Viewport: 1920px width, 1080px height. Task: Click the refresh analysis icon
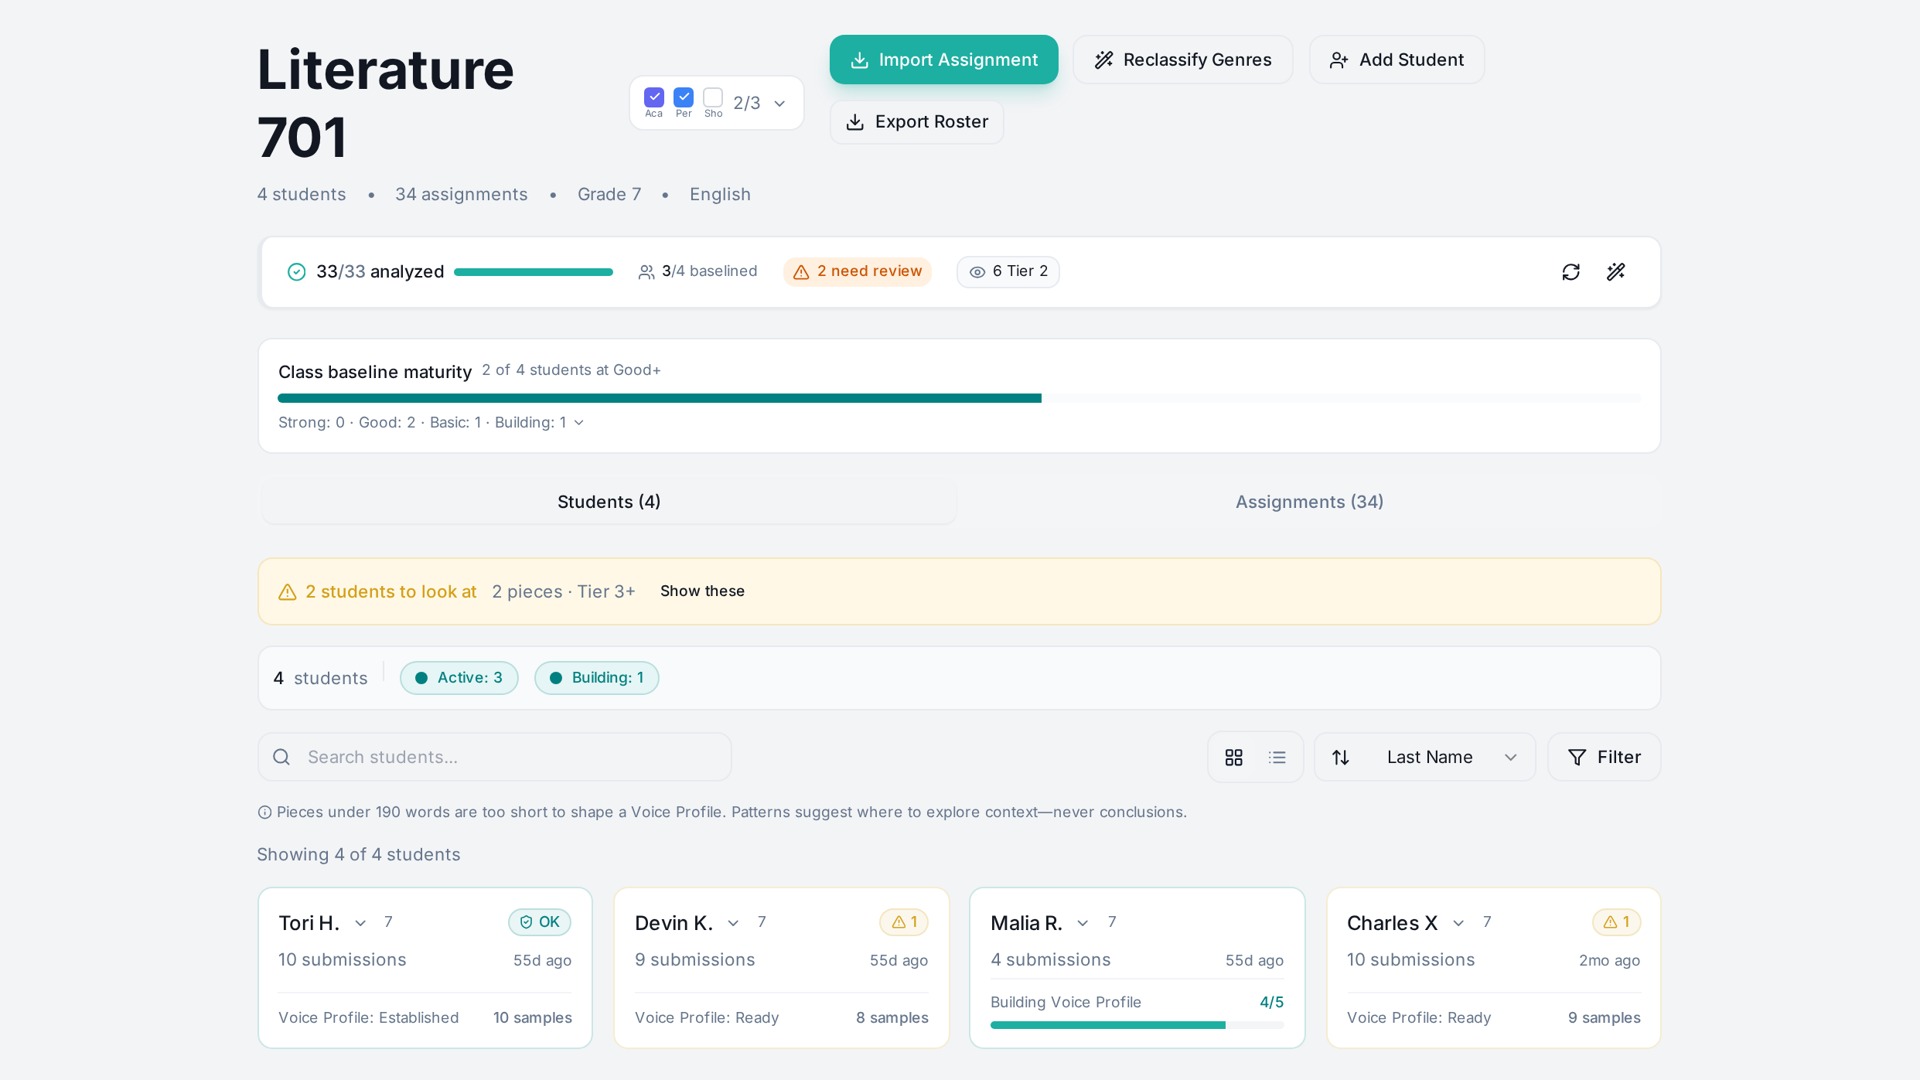[1570, 272]
